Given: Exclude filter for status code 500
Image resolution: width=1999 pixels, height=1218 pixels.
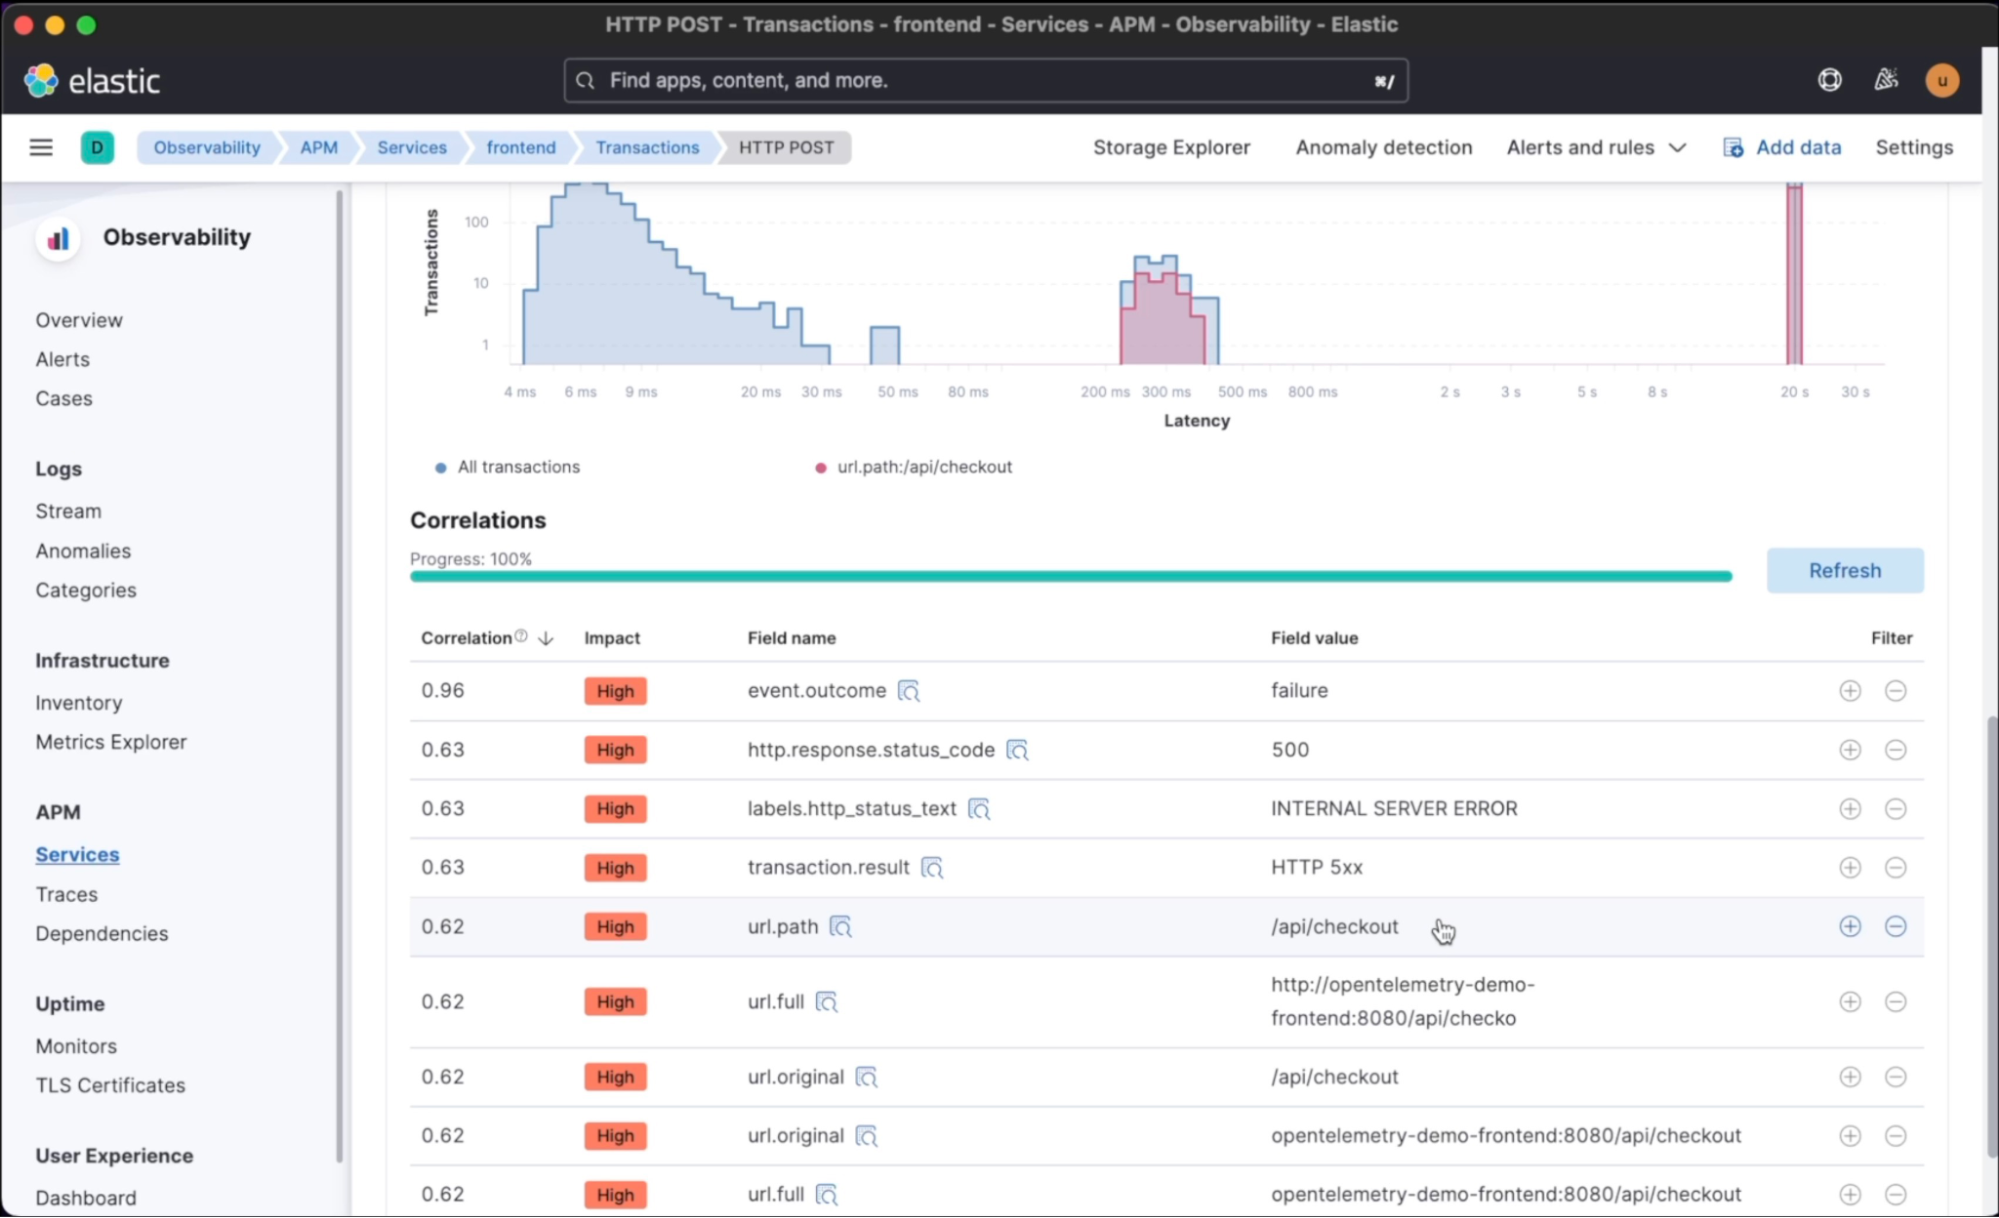Looking at the screenshot, I should tap(1895, 750).
